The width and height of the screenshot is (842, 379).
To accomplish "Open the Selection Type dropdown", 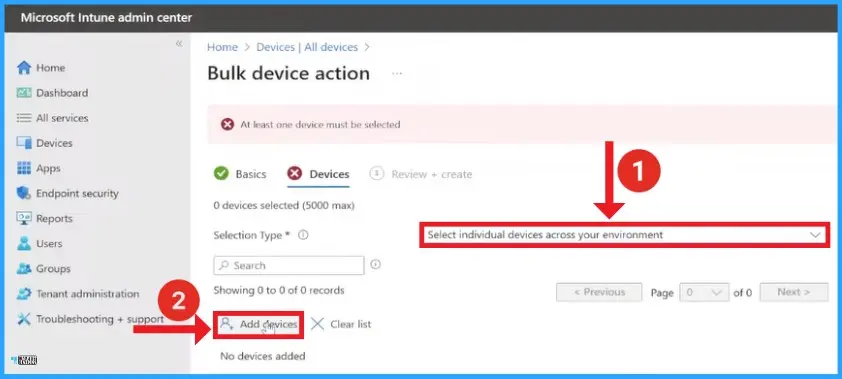I will [x=624, y=235].
